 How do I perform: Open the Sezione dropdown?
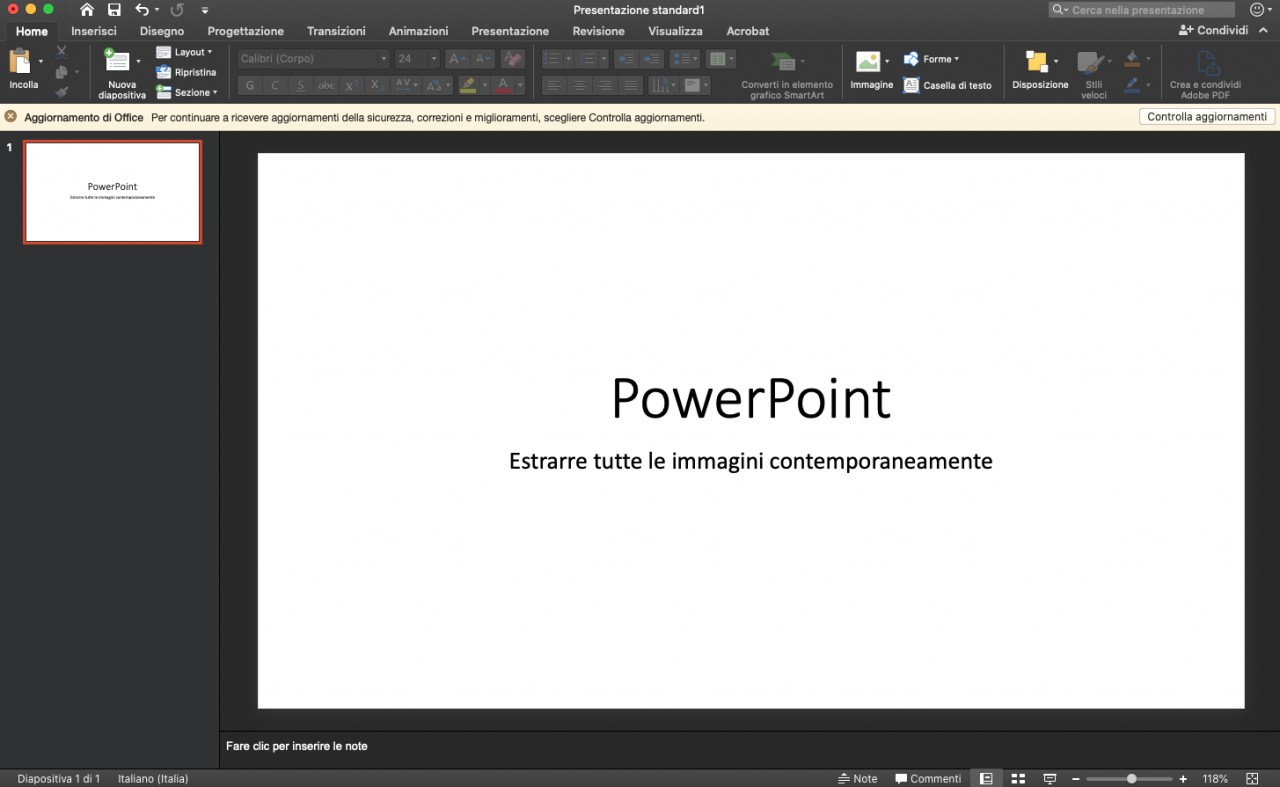pyautogui.click(x=187, y=92)
